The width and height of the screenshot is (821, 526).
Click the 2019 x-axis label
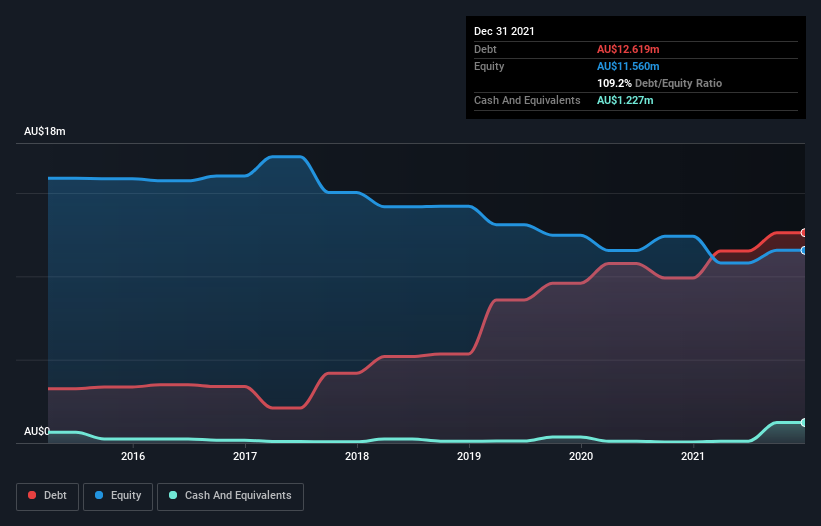(x=469, y=456)
